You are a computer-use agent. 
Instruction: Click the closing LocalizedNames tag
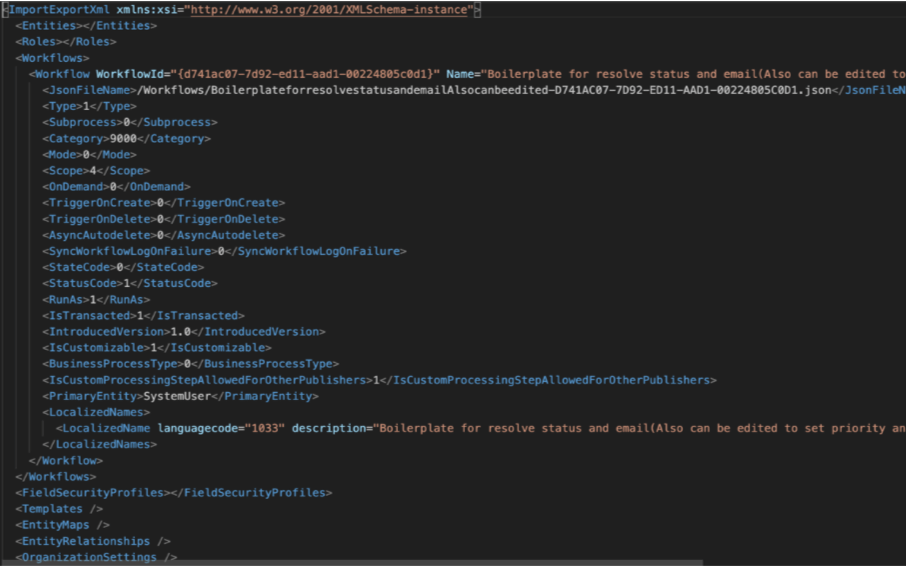pos(99,444)
